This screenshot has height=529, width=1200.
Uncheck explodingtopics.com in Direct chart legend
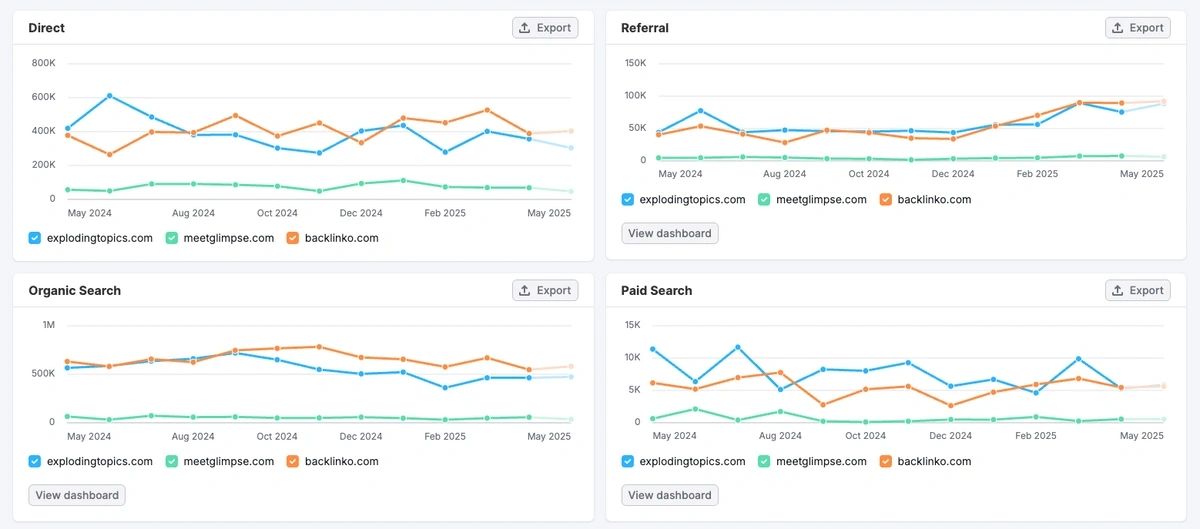[35, 238]
